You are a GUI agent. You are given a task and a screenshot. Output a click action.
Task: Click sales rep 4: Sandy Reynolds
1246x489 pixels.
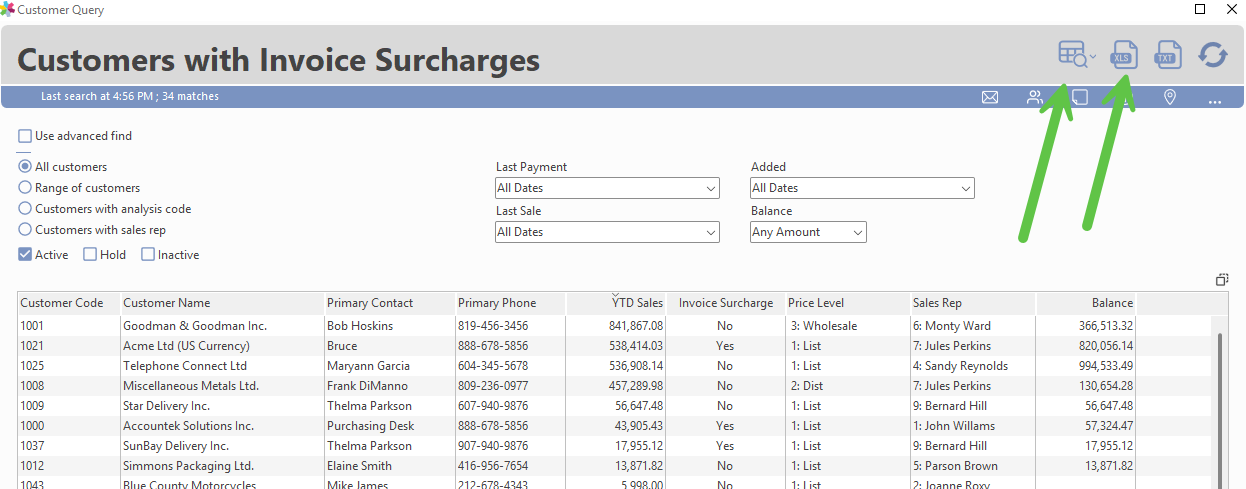tap(962, 366)
